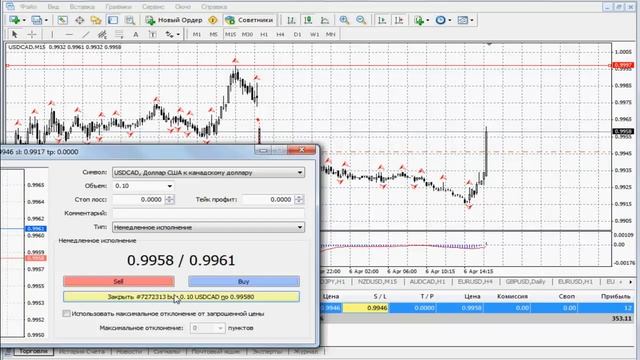Screen dimensions: 640x360
Task: Toggle chart shift icon
Action: click(399, 20)
